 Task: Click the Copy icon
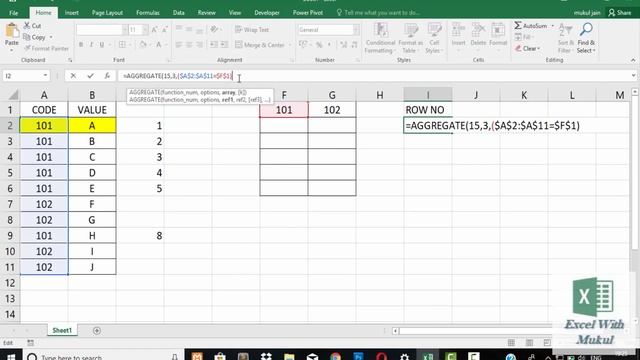tap(27, 37)
